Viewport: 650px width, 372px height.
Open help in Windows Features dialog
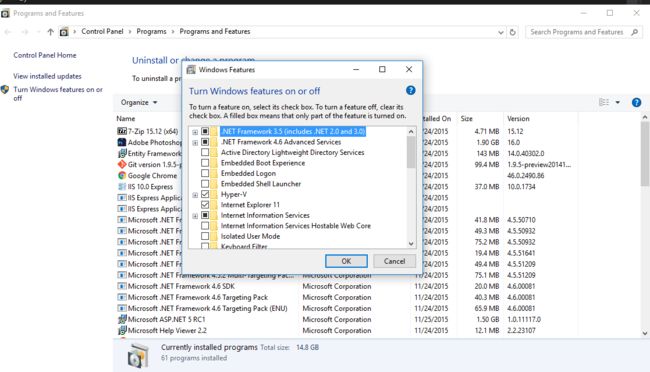(x=410, y=90)
